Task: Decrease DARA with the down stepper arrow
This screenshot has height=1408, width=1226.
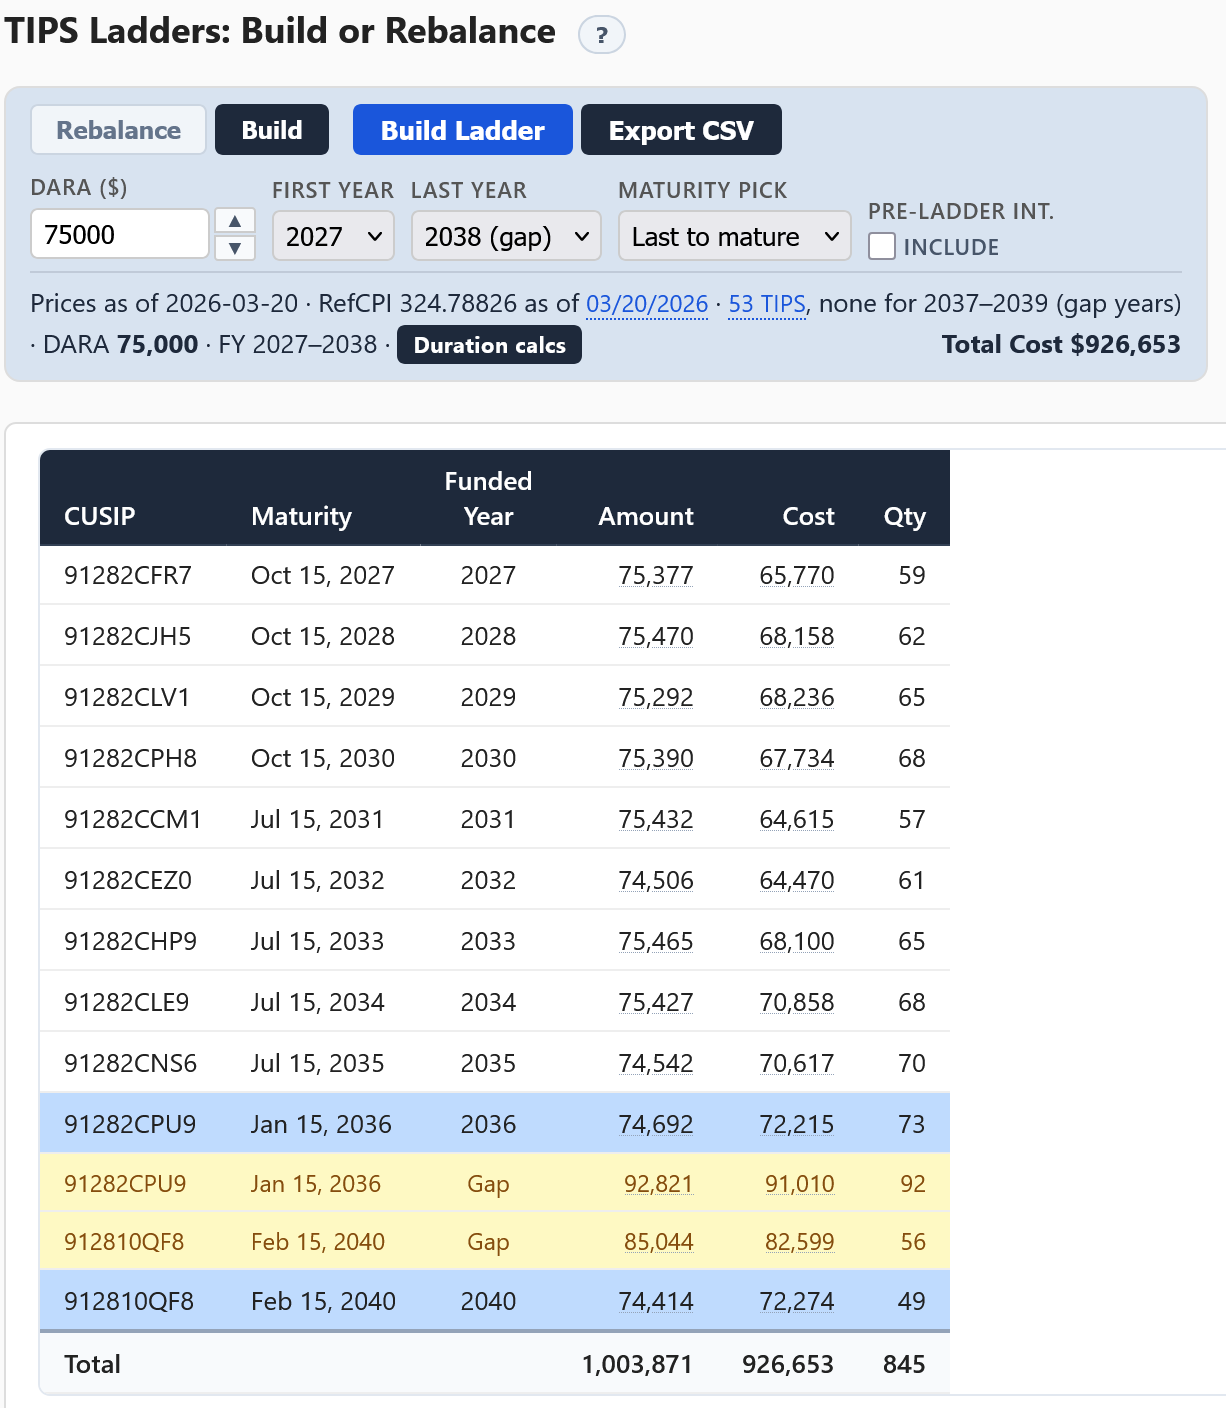Action: click(x=235, y=248)
